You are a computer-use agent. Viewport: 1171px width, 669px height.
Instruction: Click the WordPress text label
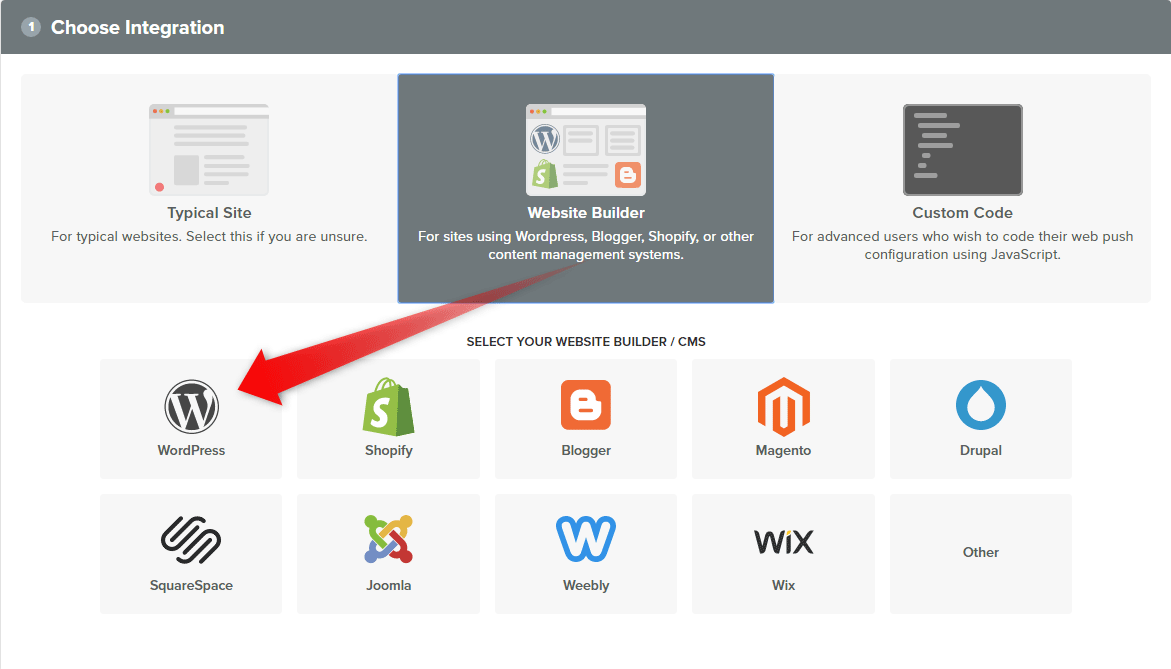(191, 450)
